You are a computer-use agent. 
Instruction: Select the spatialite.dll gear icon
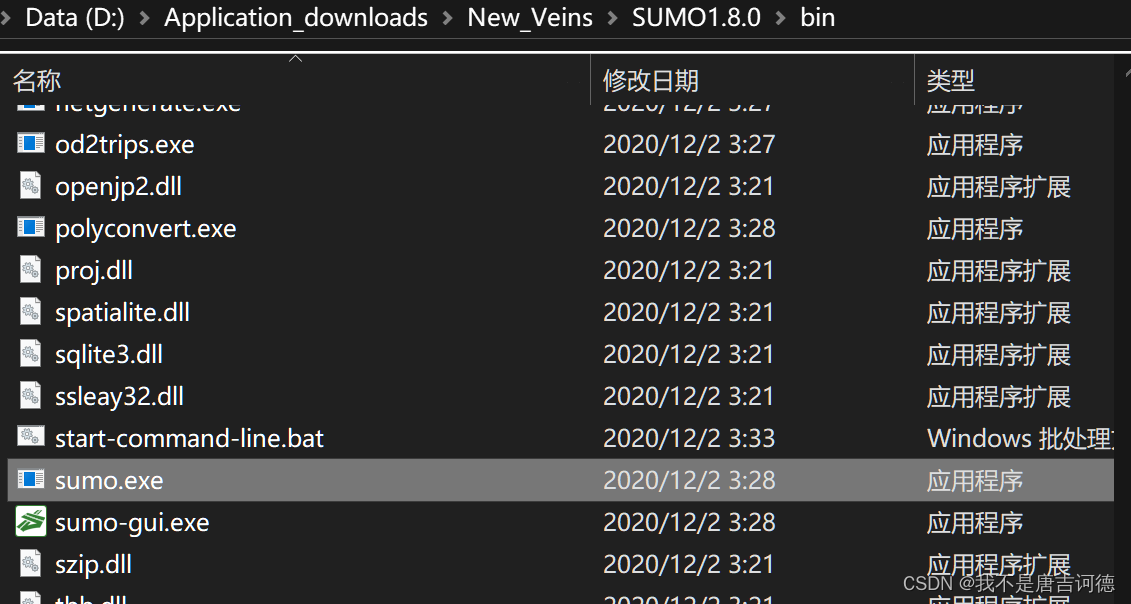[x=31, y=311]
